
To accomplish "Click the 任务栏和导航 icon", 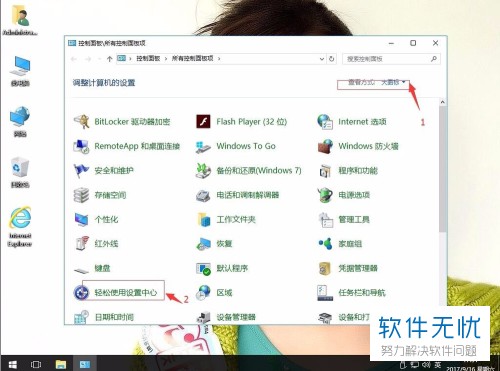I will 325,293.
